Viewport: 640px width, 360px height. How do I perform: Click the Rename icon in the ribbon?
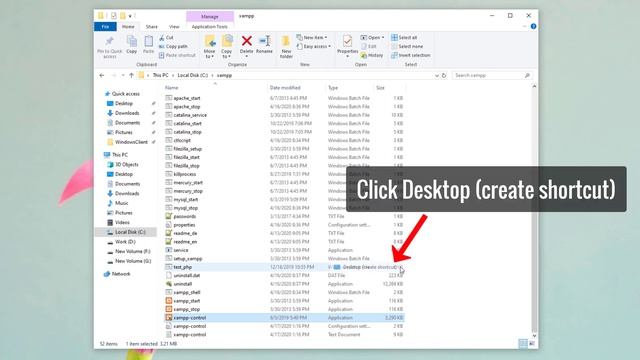click(264, 41)
